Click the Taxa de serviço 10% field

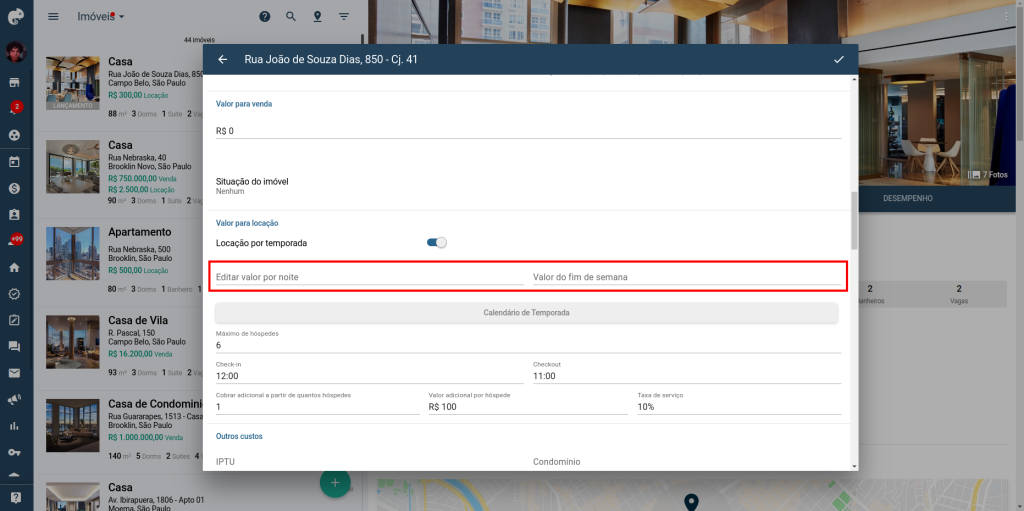[x=739, y=403]
